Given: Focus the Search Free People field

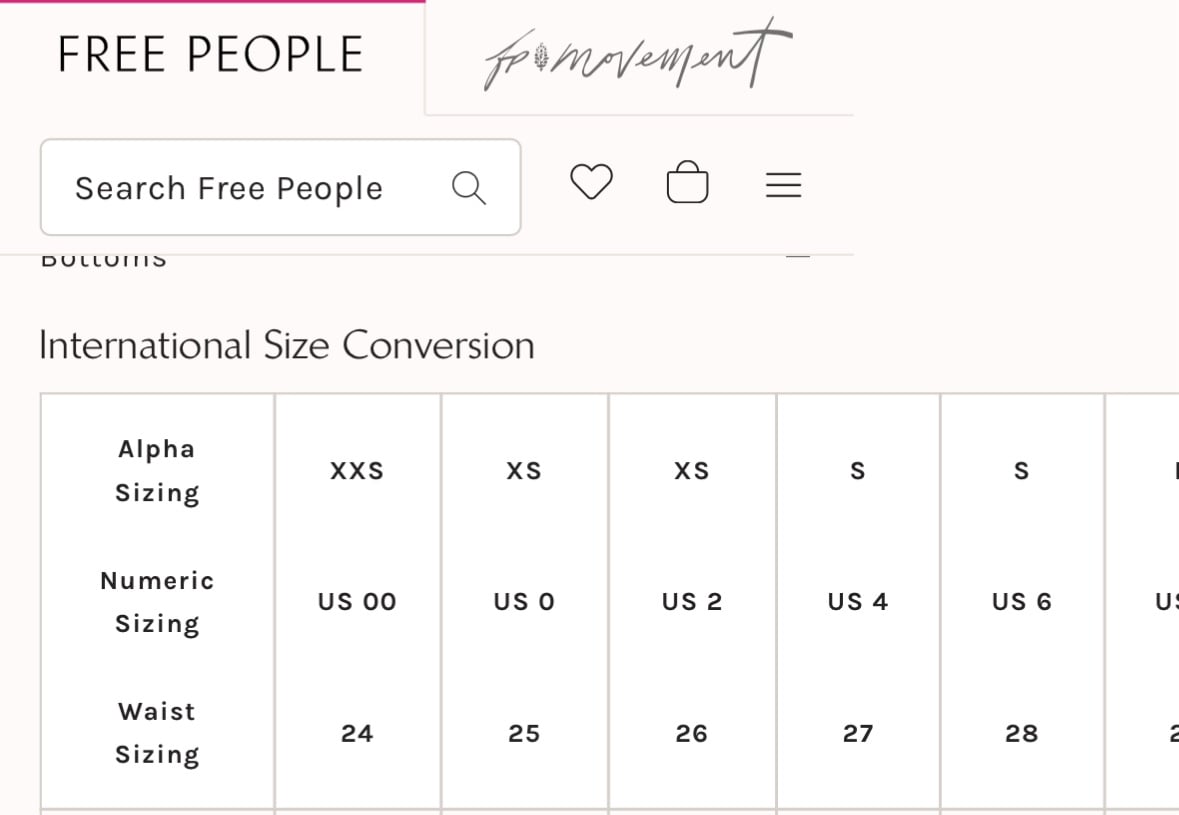Looking at the screenshot, I should 280,187.
